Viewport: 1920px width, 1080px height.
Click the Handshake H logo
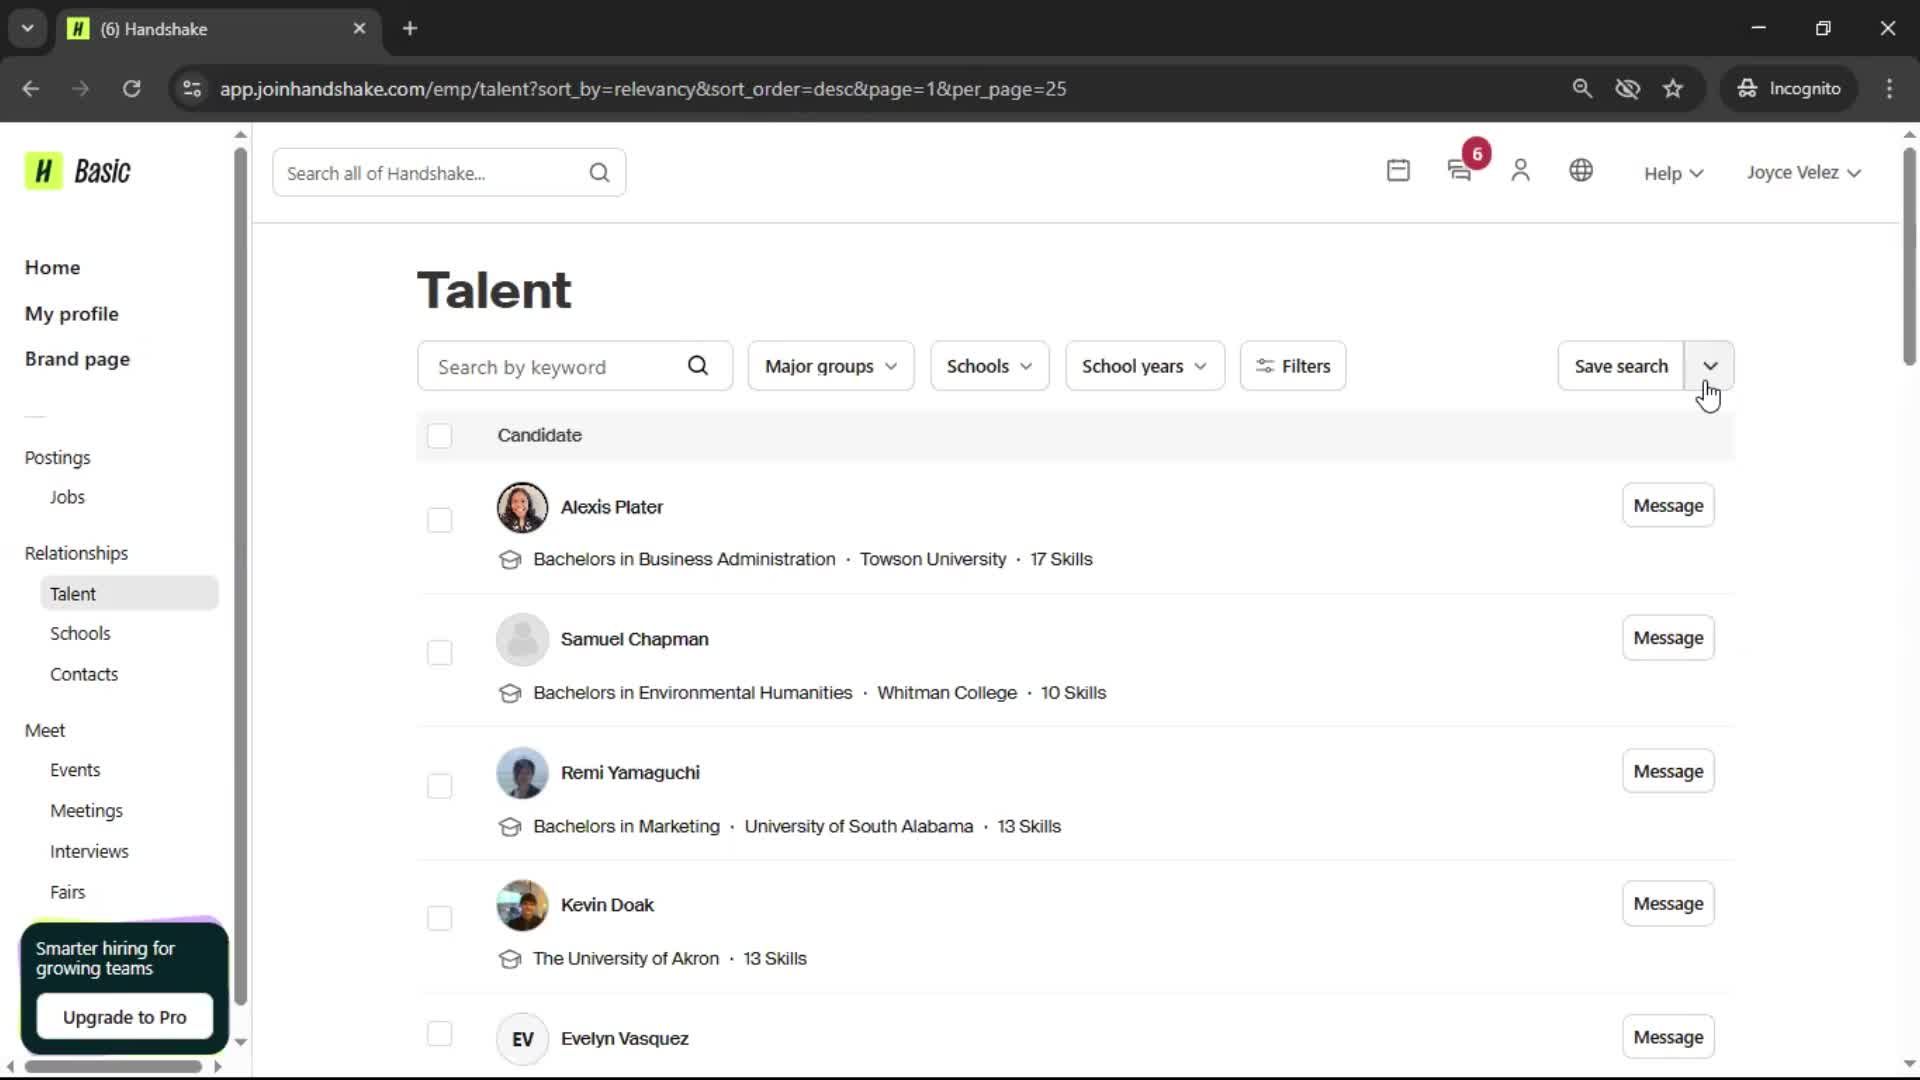(x=43, y=171)
